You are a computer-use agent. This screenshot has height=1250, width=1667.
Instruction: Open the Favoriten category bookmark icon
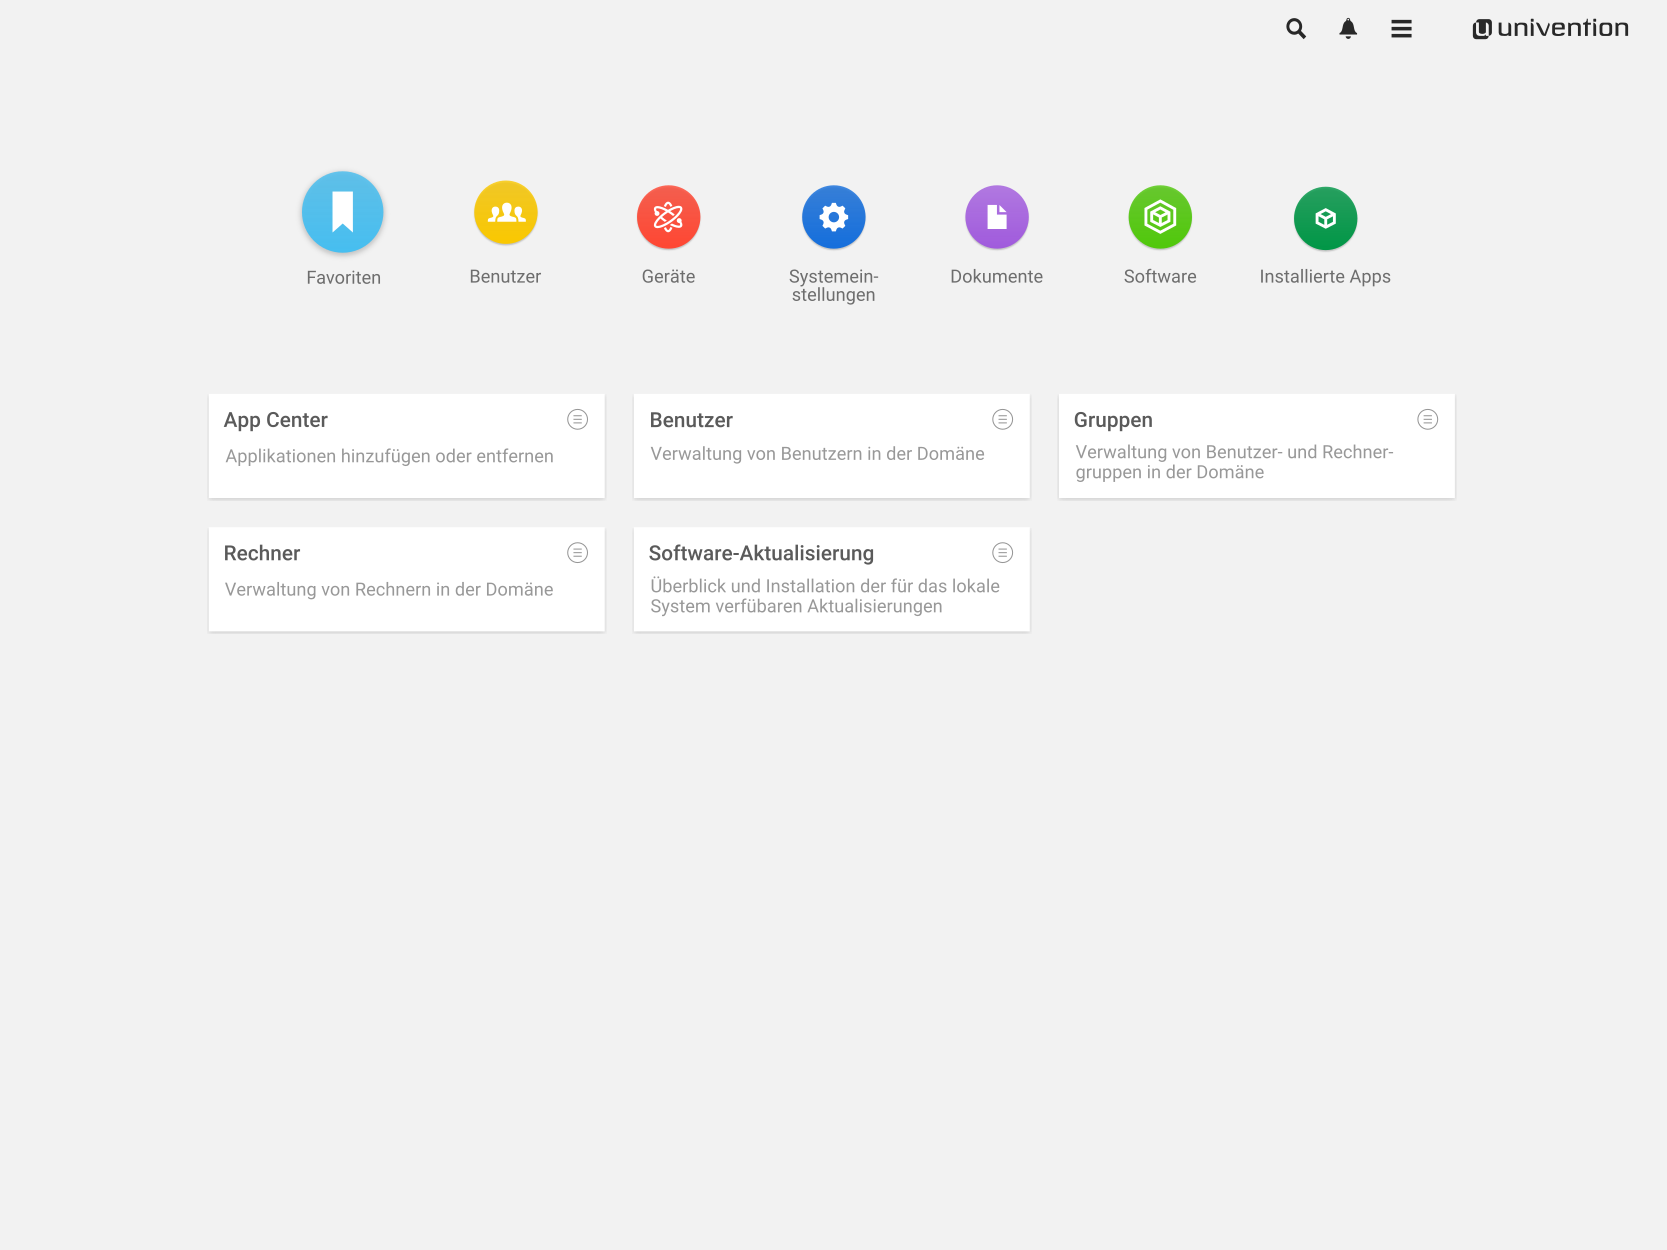tap(343, 212)
